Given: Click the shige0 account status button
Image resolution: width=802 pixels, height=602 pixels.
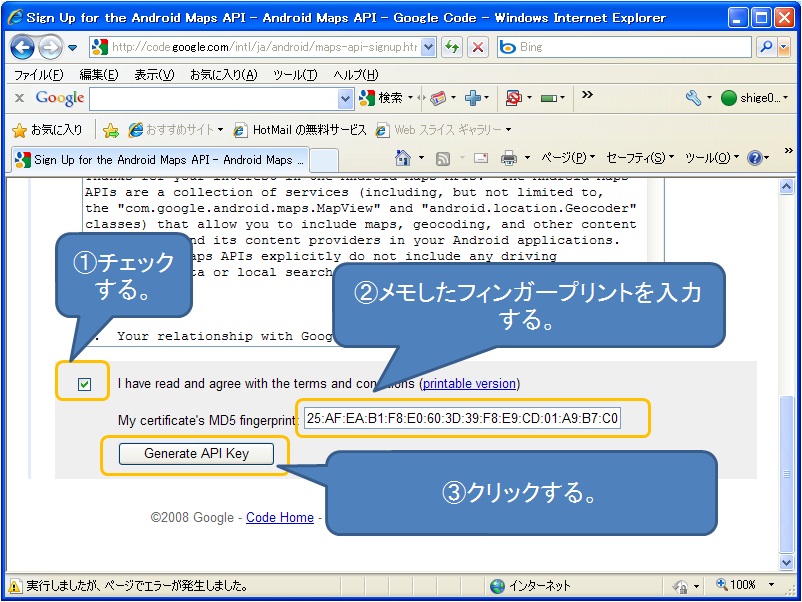Looking at the screenshot, I should [x=754, y=98].
